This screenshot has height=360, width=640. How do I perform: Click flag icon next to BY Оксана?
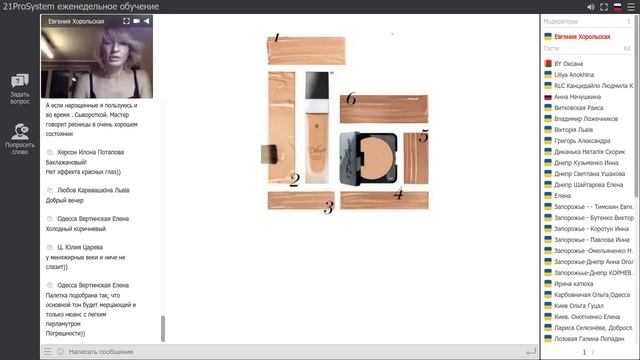click(548, 64)
